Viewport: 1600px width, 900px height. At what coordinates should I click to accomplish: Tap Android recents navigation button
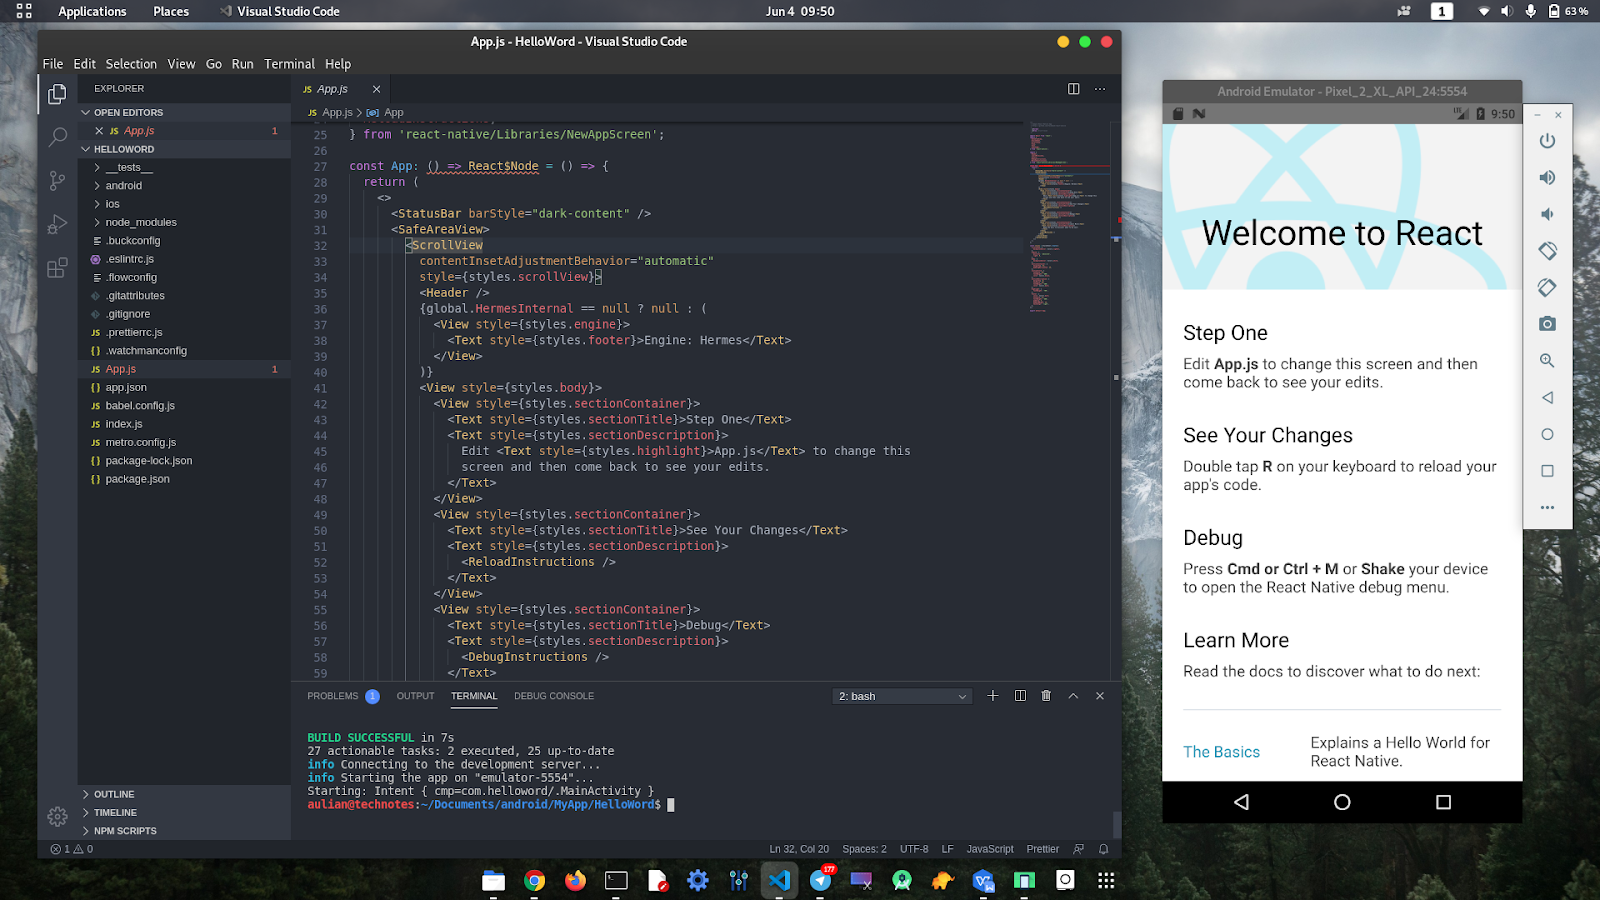1443,802
